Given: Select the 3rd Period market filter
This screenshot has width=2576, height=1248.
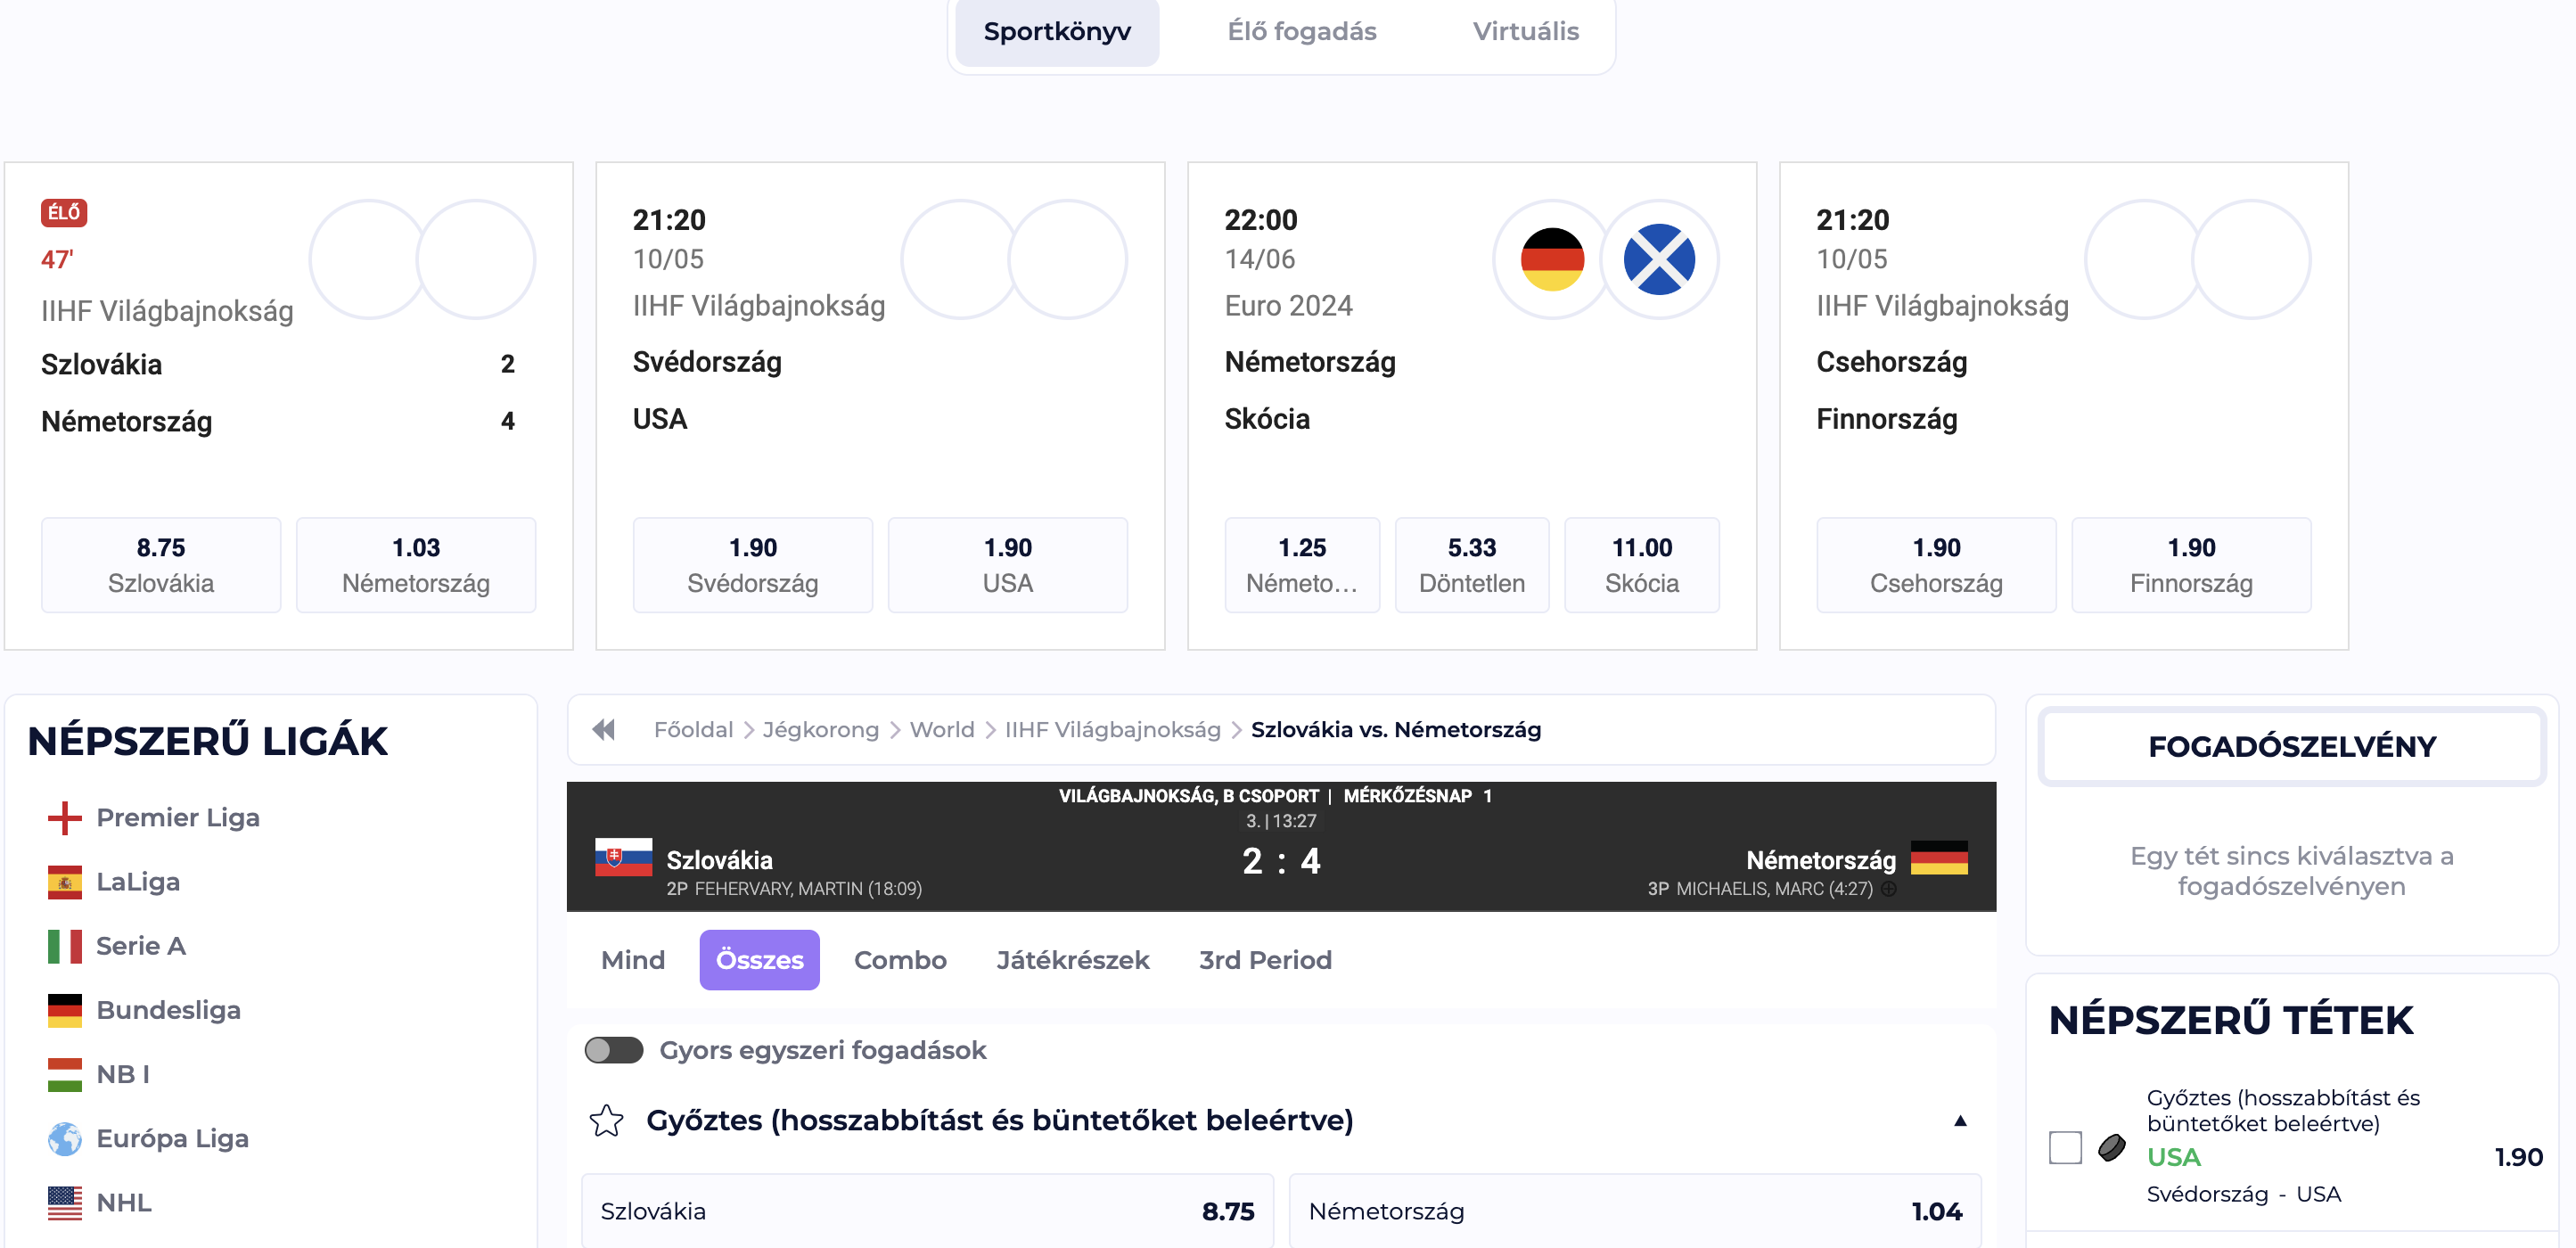Looking at the screenshot, I should 1265,961.
